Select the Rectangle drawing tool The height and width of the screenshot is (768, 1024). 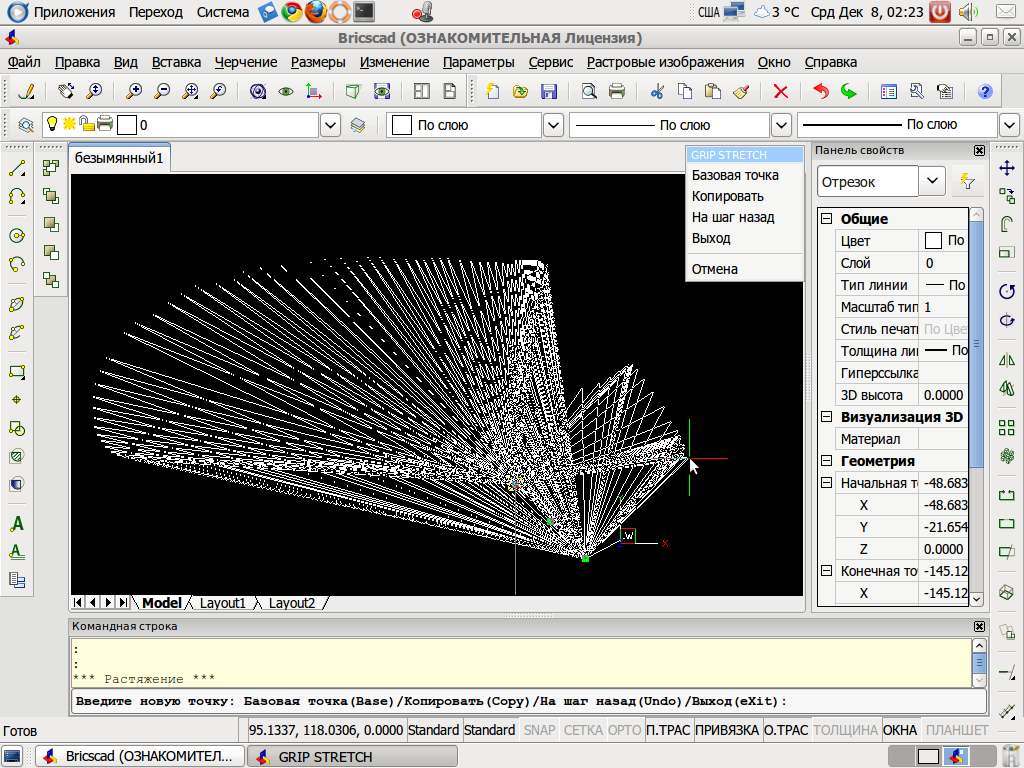17,372
